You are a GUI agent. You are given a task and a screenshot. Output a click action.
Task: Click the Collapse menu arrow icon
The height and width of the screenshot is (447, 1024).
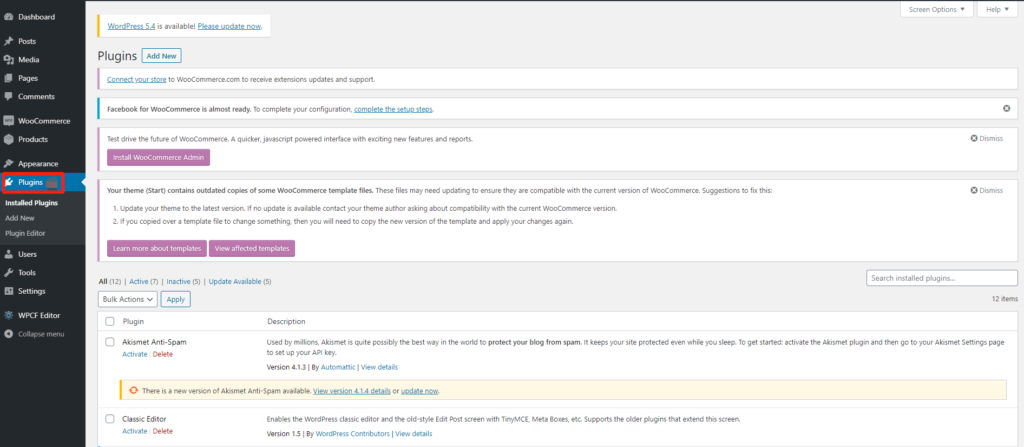8,334
